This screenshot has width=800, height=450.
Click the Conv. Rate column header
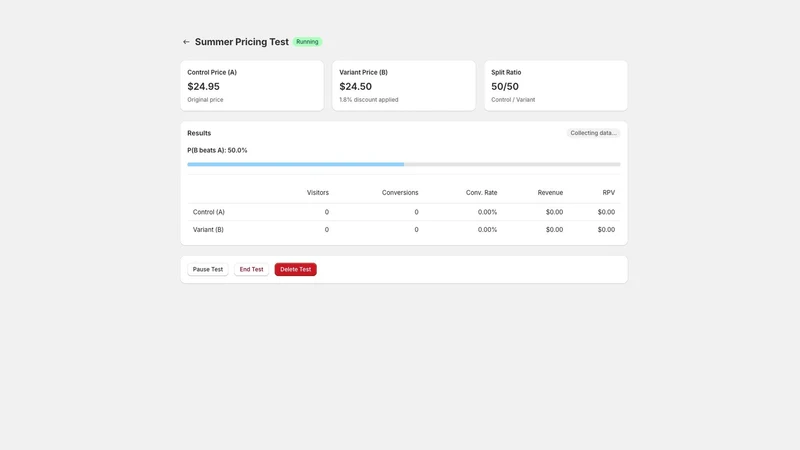[481, 193]
